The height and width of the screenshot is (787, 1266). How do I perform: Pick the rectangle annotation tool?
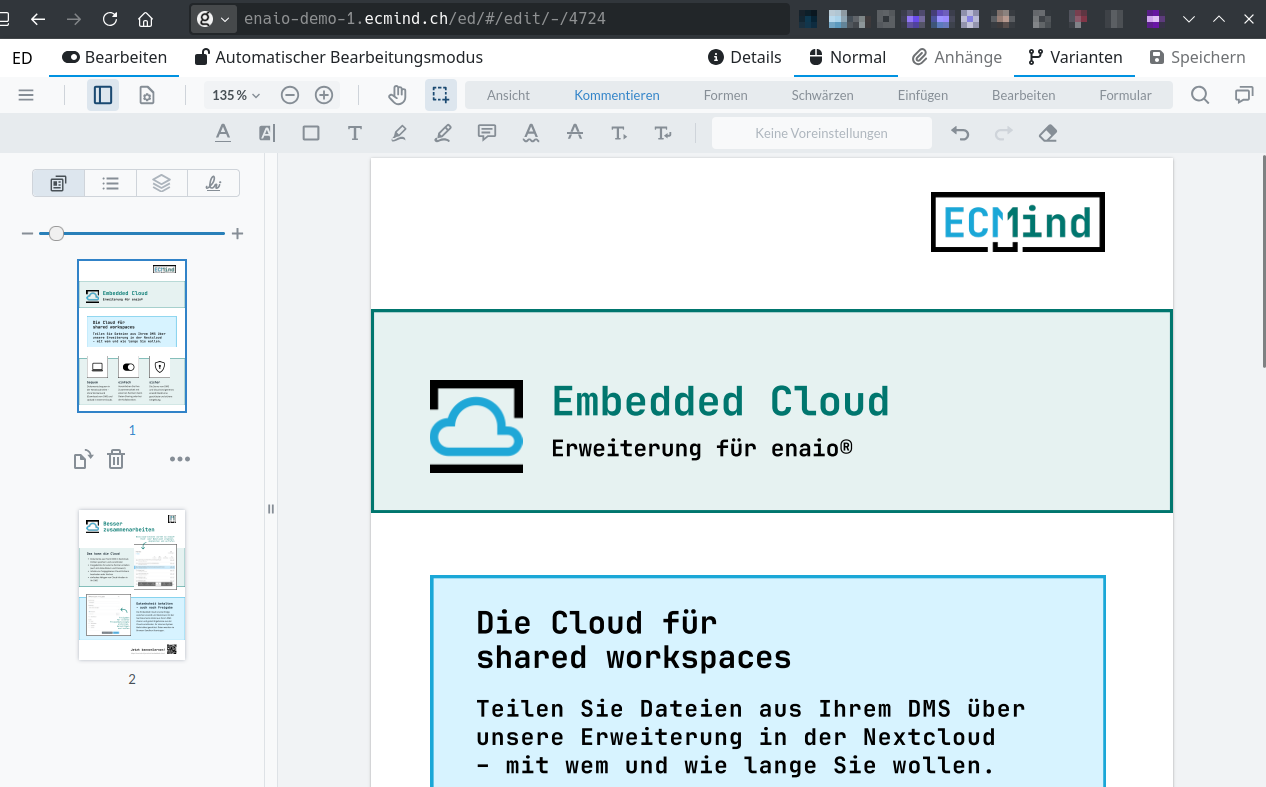311,133
